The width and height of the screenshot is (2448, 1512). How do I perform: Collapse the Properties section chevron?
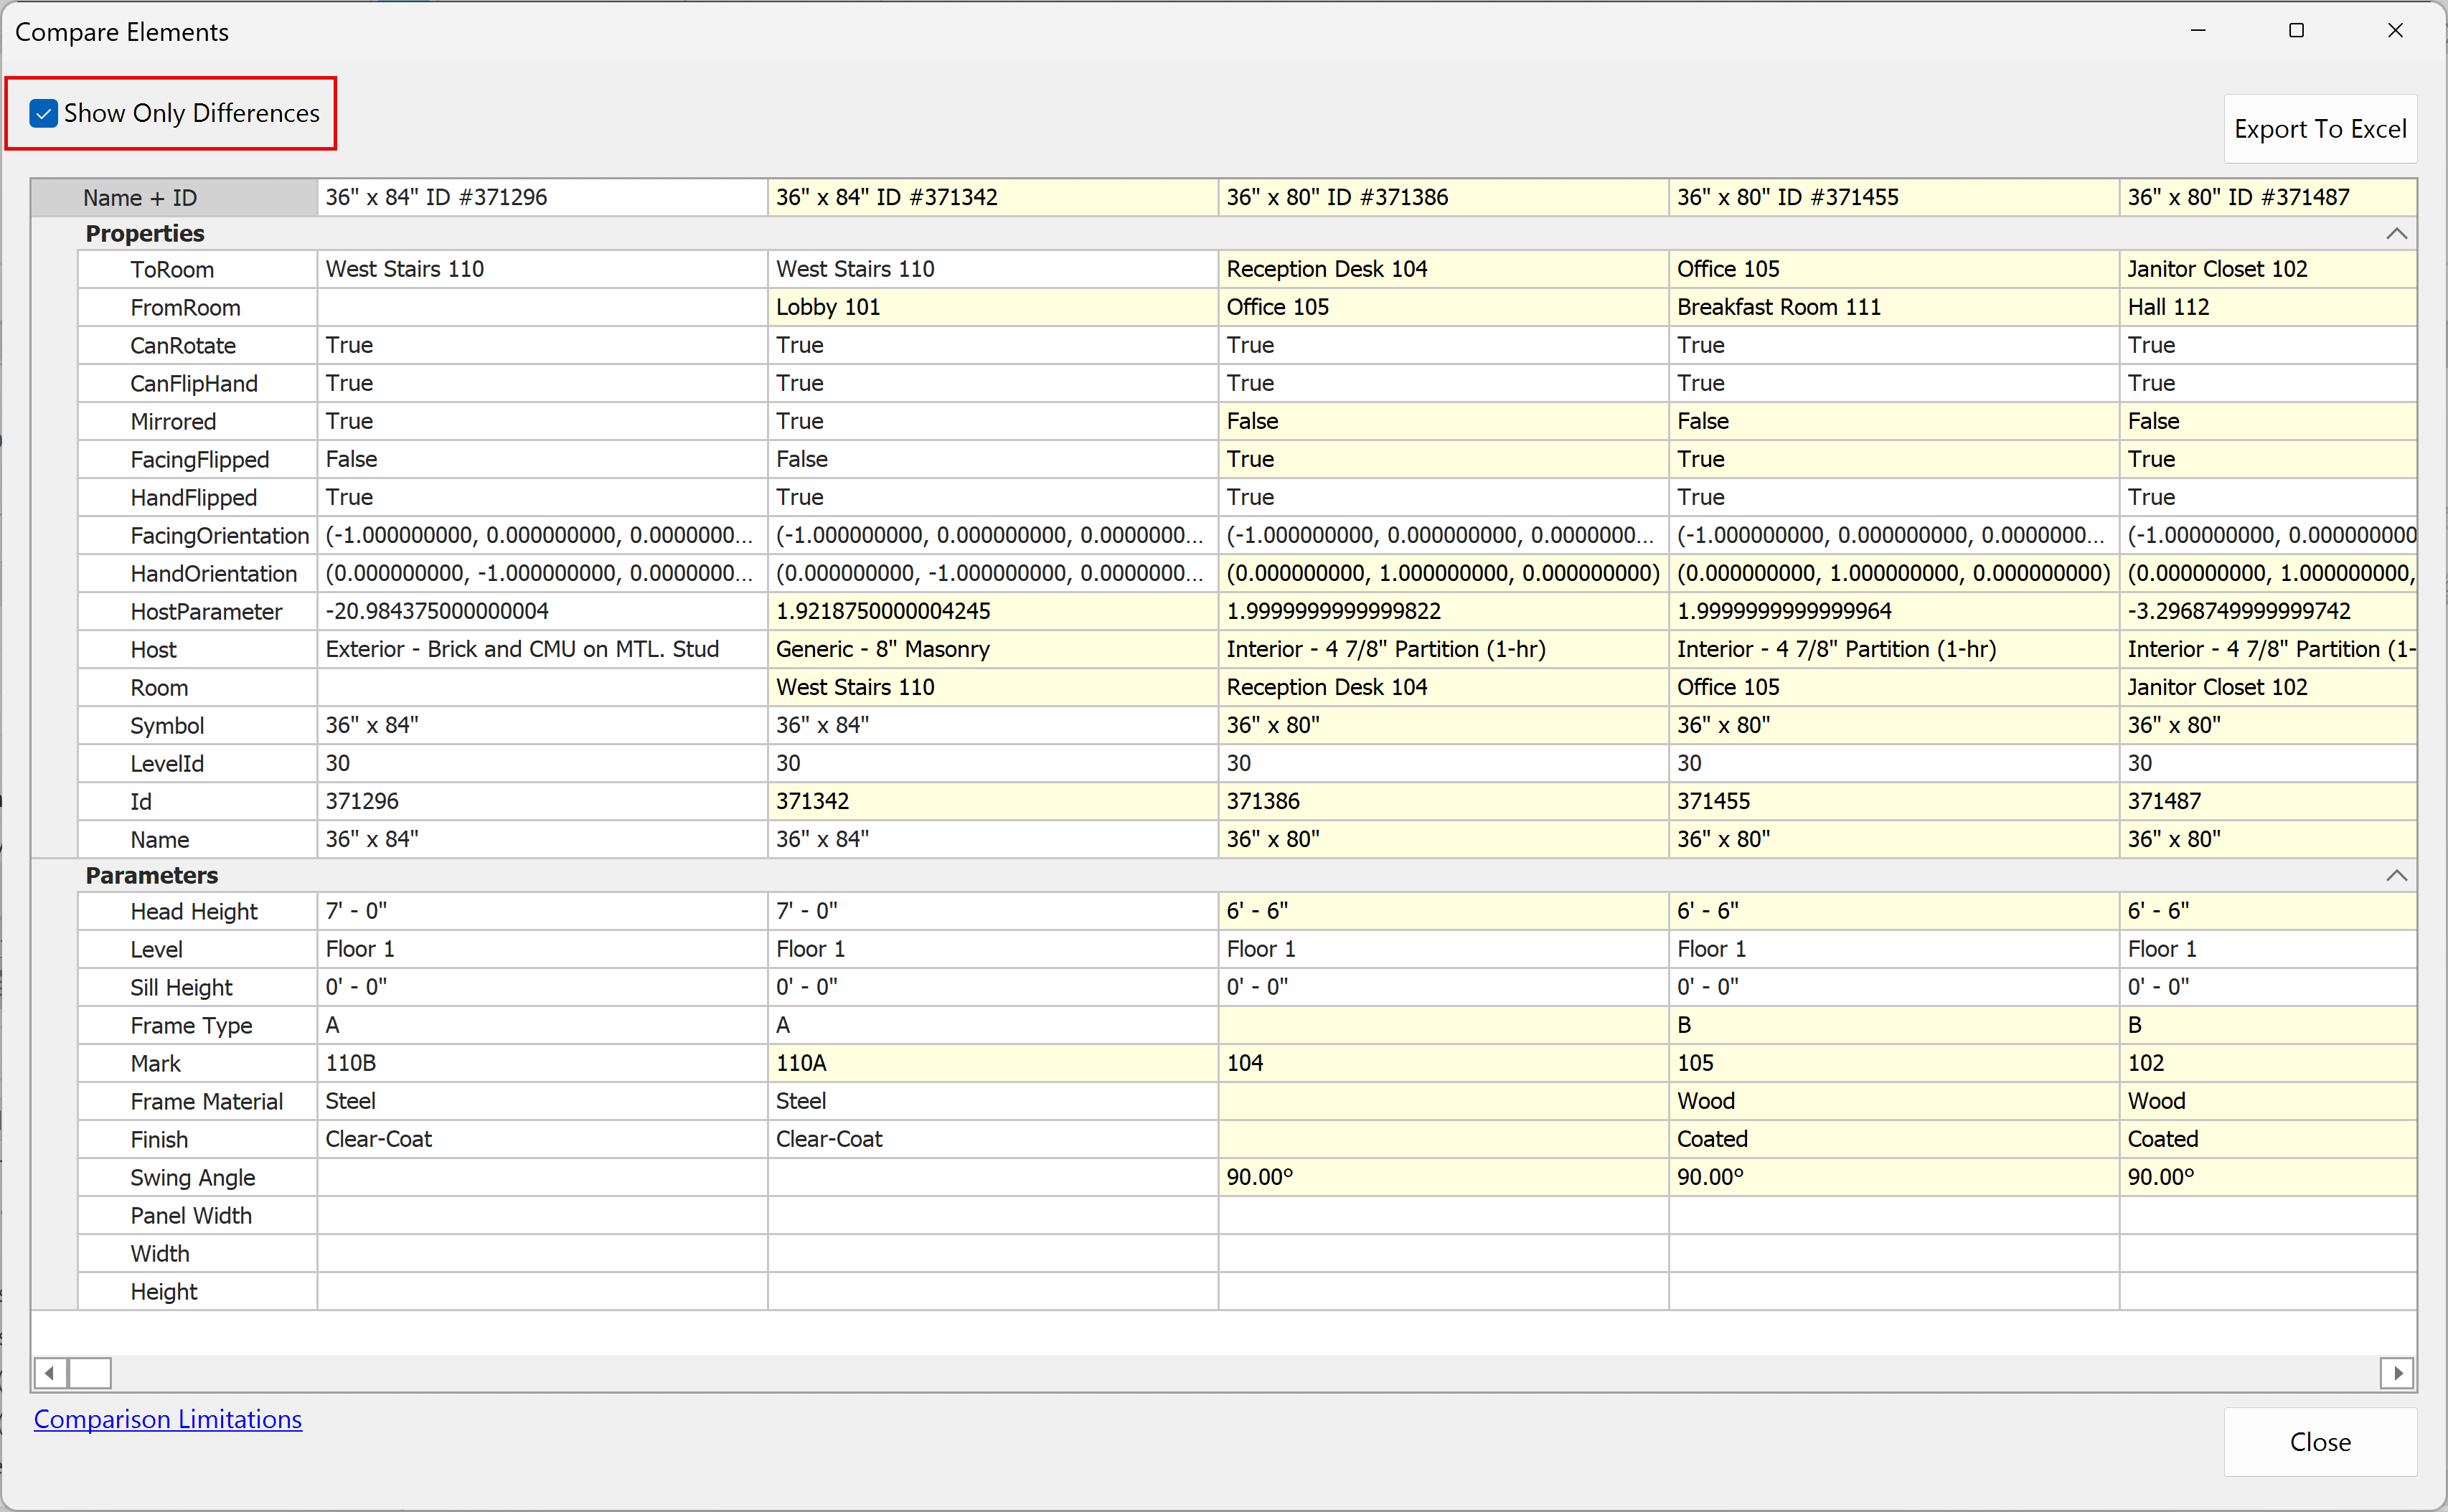(2396, 234)
